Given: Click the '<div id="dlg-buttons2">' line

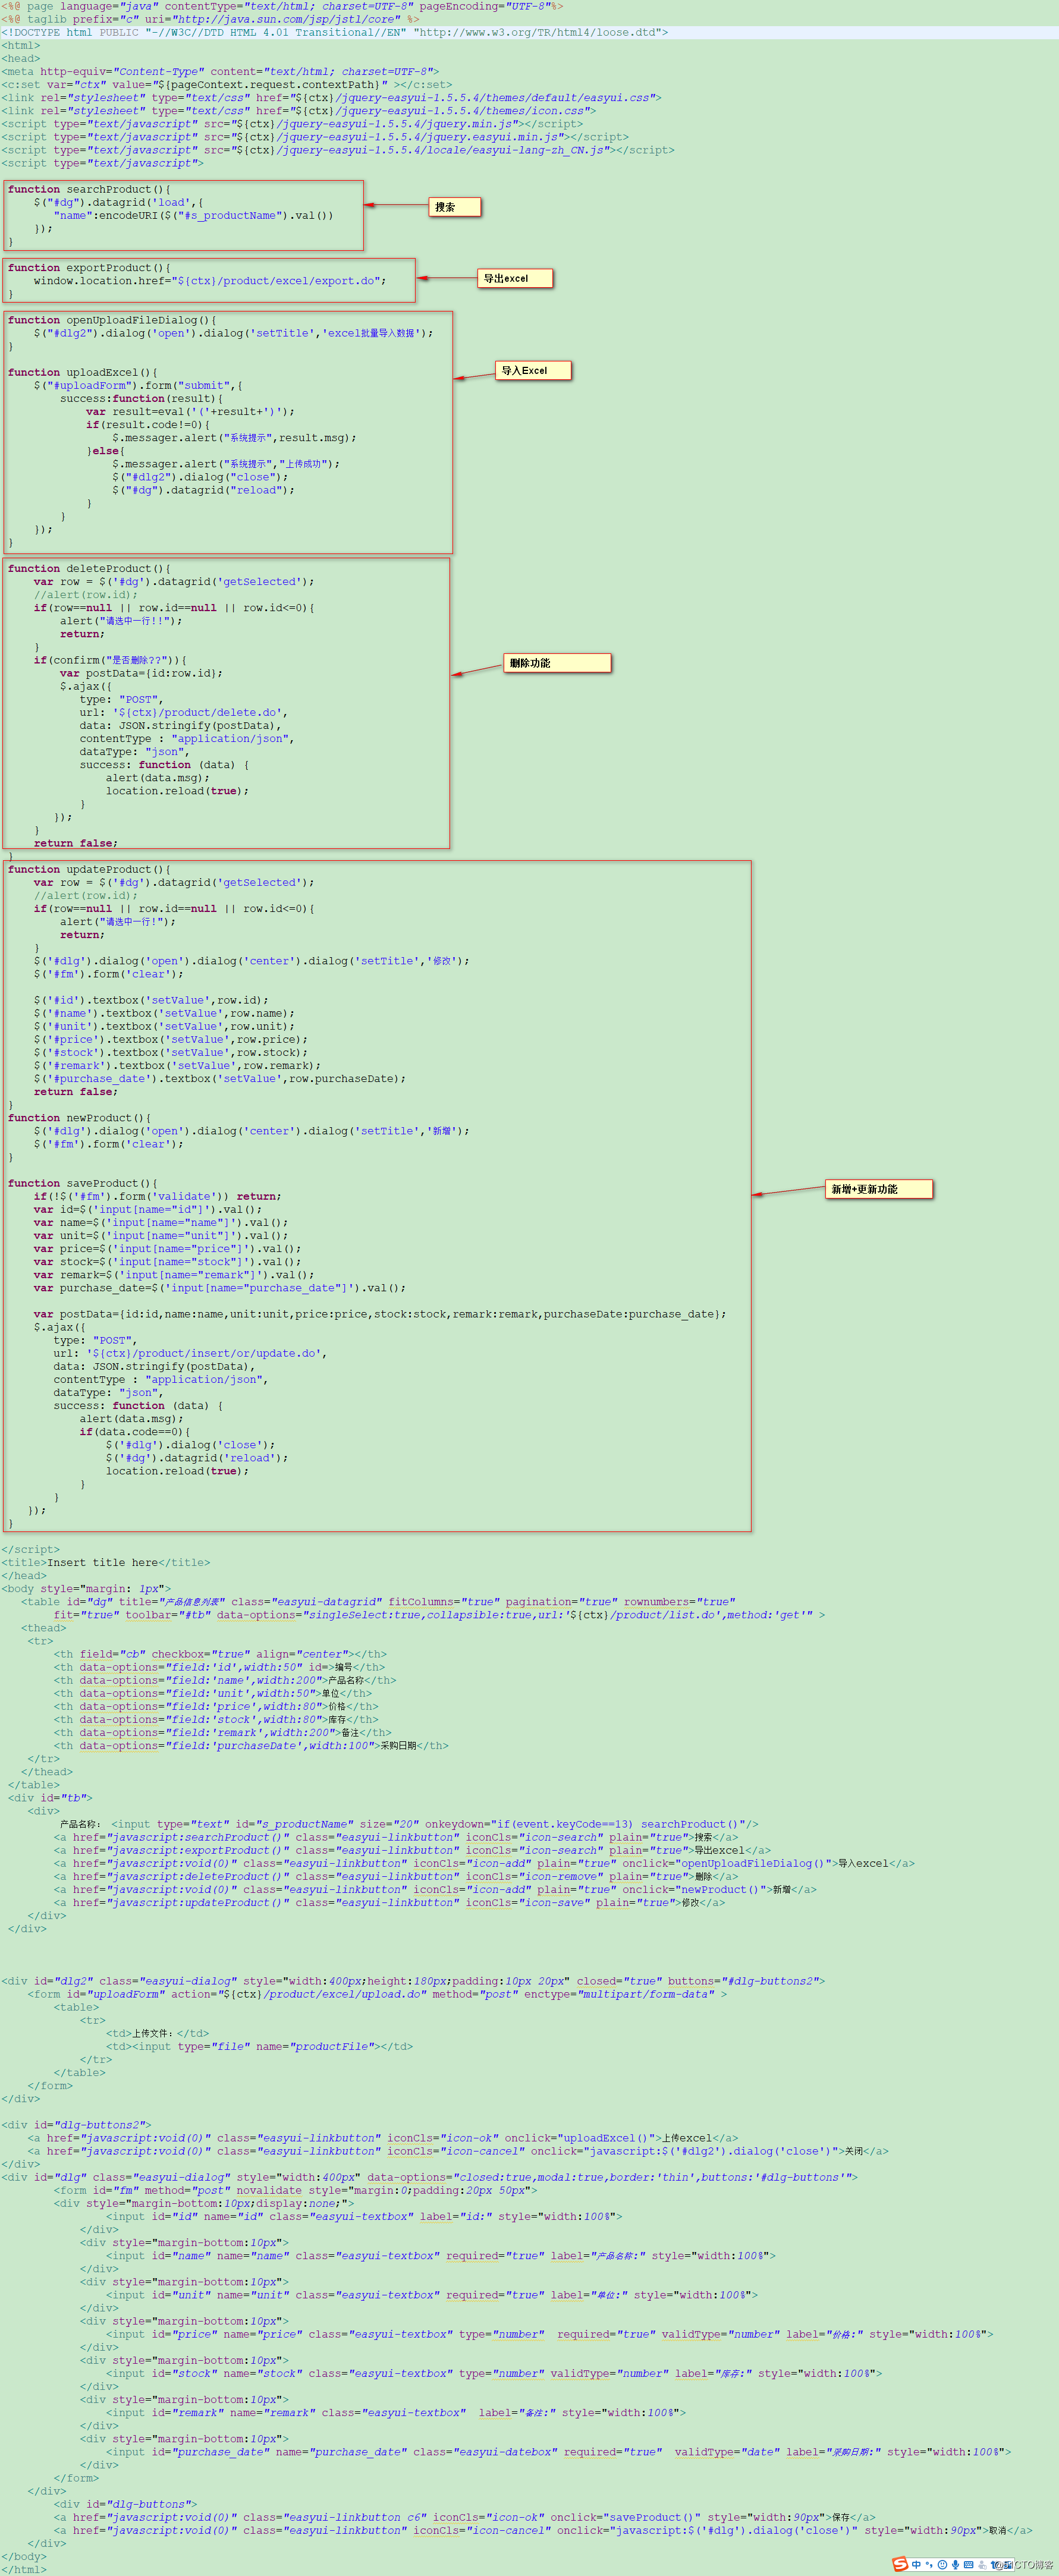Looking at the screenshot, I should [76, 2124].
